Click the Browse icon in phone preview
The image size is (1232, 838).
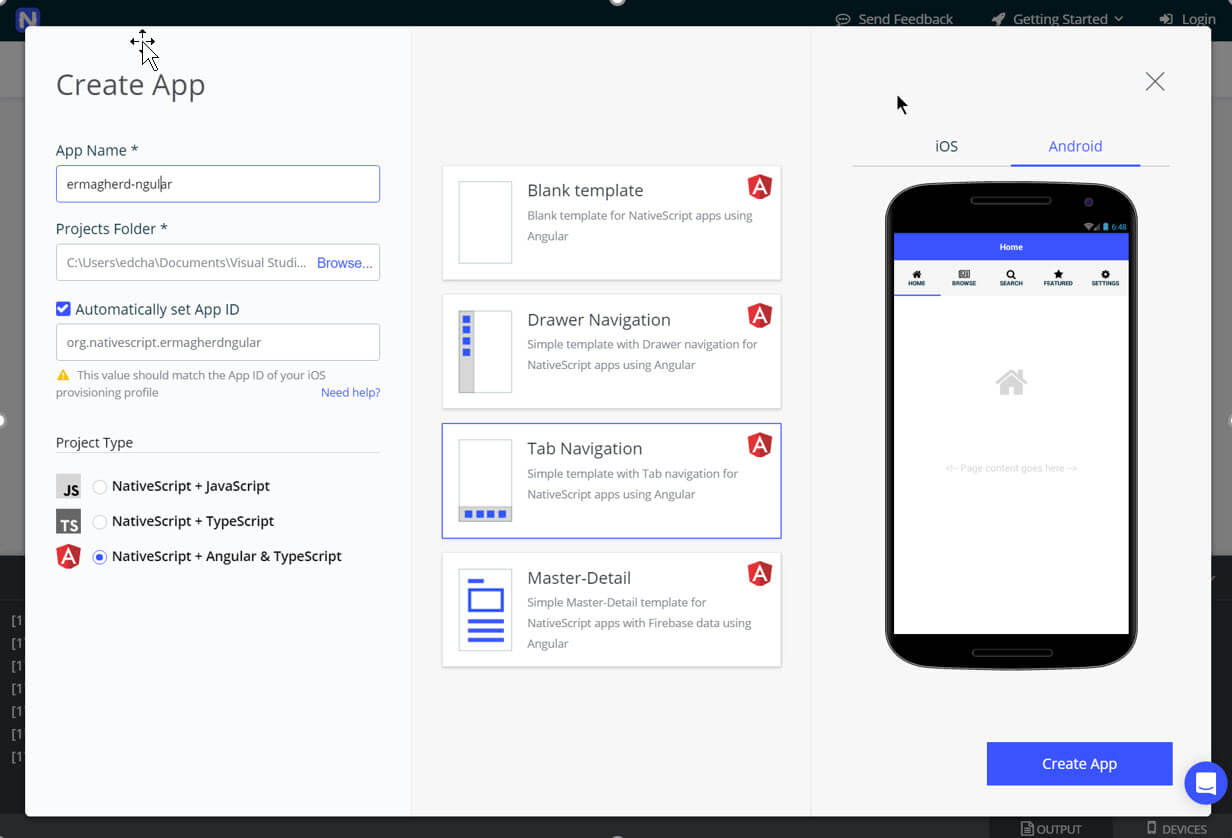964,275
